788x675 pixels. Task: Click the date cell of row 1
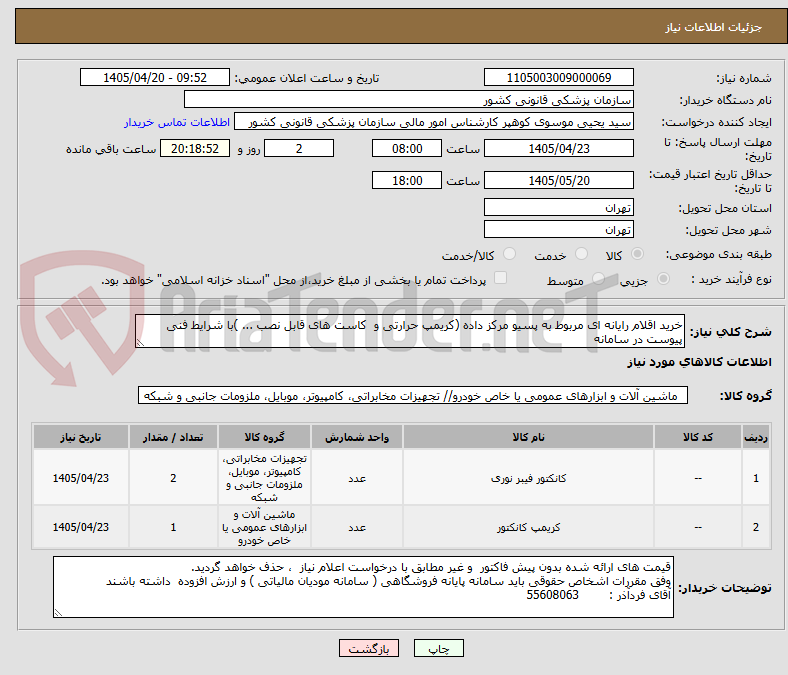coord(81,478)
